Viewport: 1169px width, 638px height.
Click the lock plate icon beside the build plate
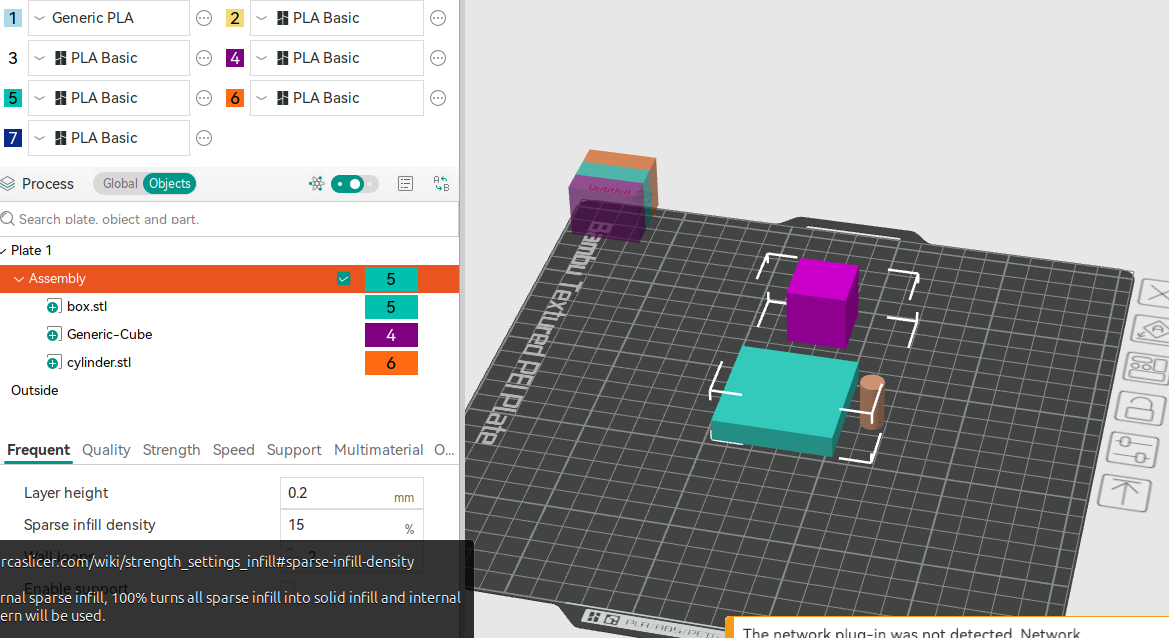click(1139, 407)
